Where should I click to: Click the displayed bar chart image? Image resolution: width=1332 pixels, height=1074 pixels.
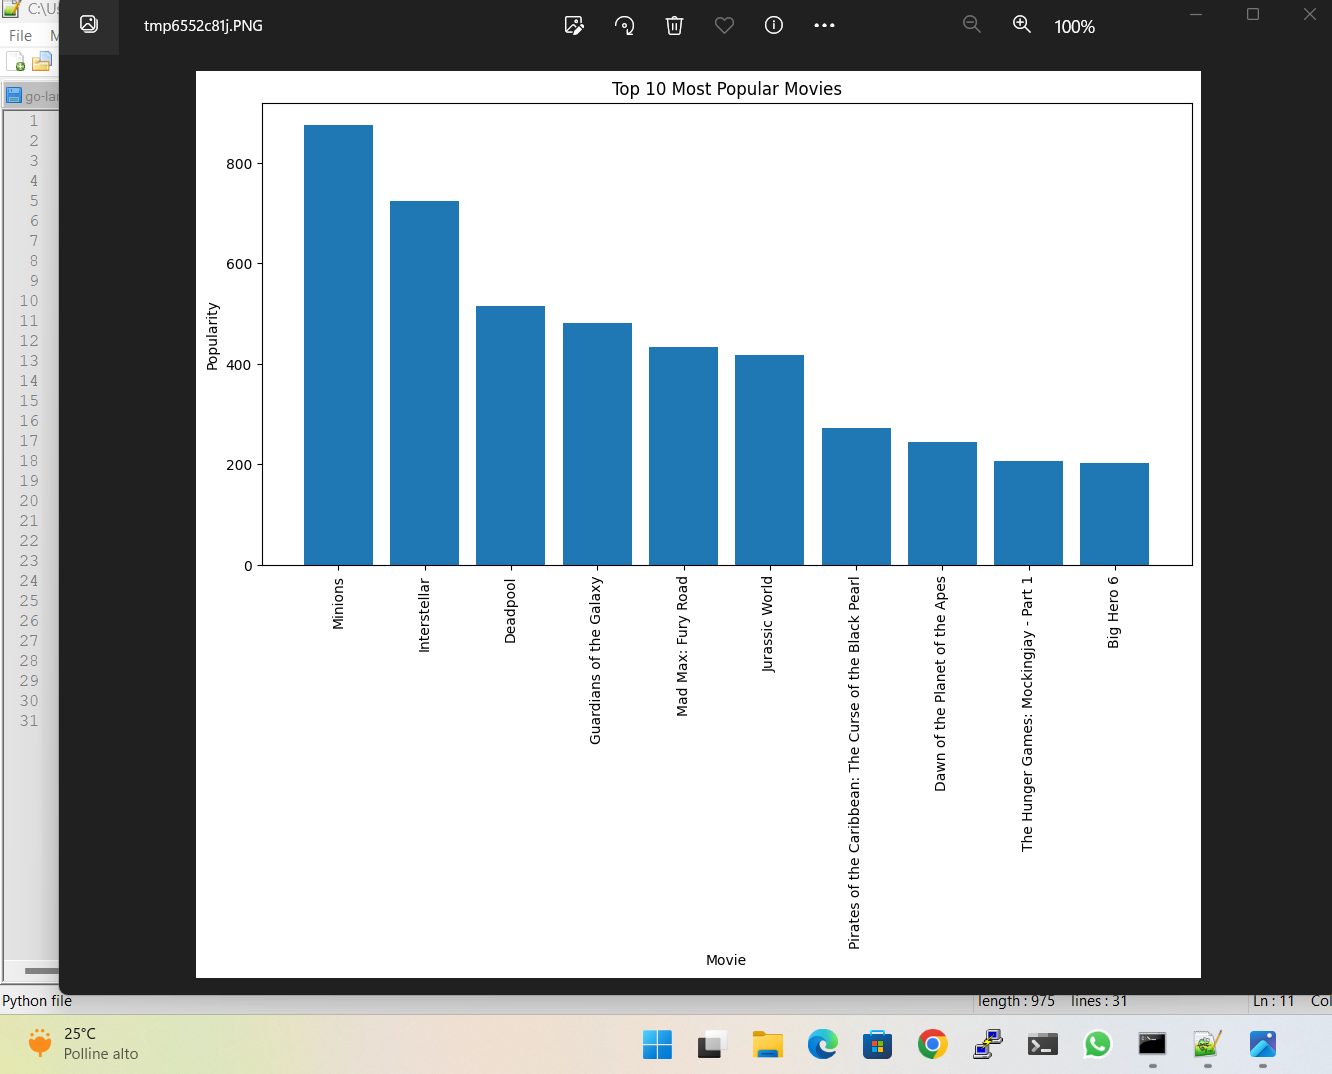coord(698,524)
